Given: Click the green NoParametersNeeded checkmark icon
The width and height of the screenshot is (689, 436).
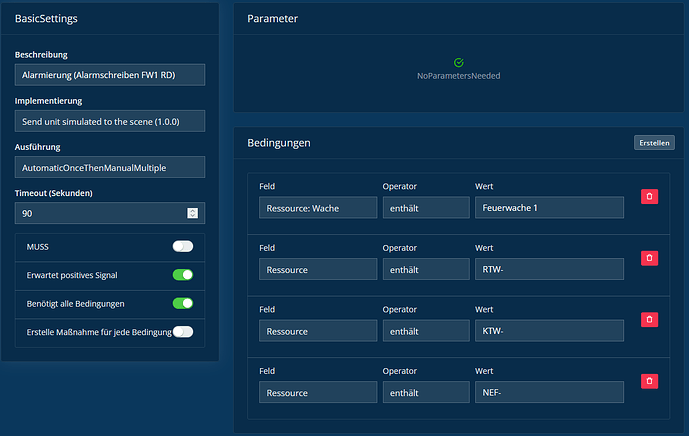Looking at the screenshot, I should point(459,62).
